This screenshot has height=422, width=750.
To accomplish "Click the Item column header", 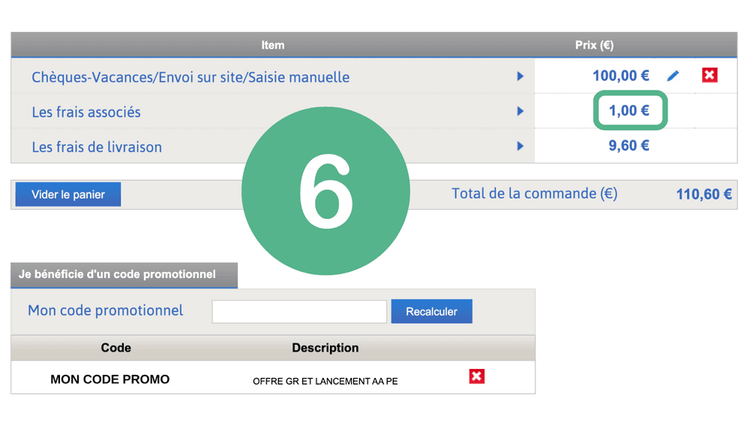I will click(272, 45).
